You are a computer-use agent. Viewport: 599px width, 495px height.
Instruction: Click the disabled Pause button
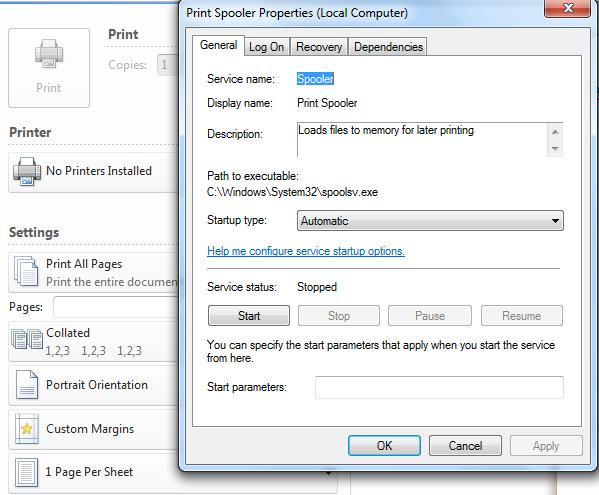click(x=430, y=316)
